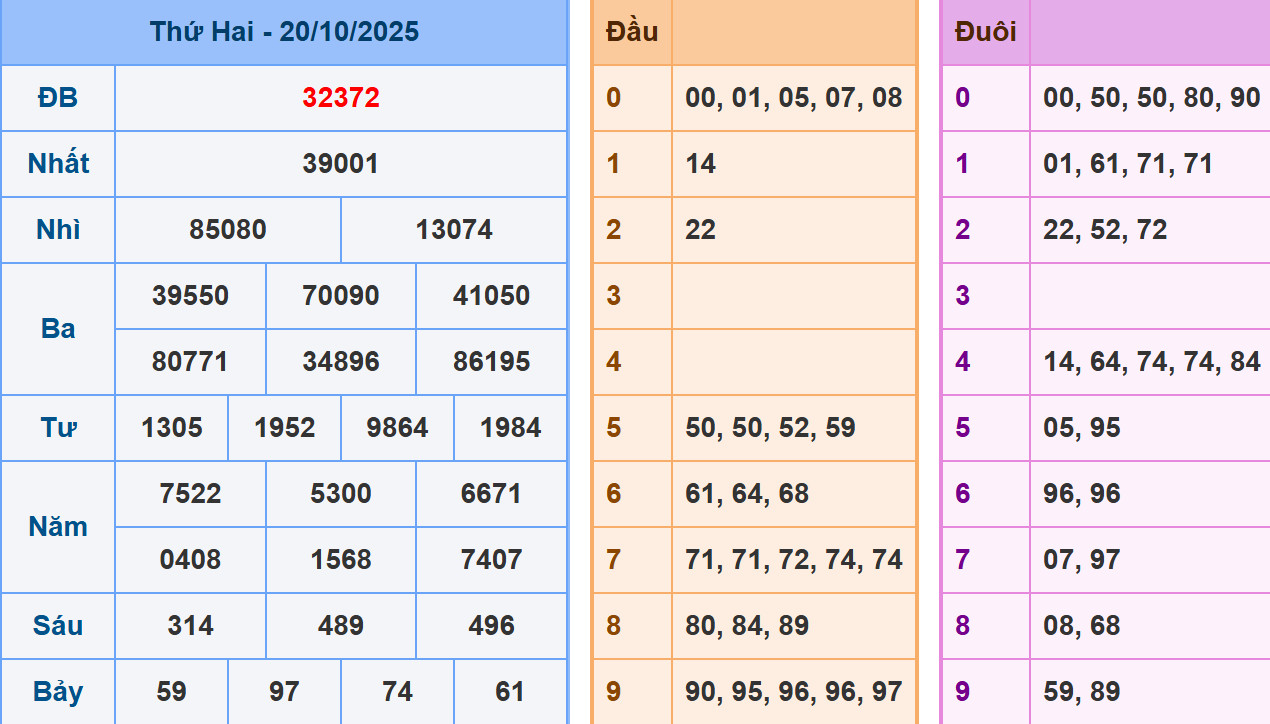The image size is (1270, 724).
Task: Select the Bảy prize cell showing 97
Action: (x=284, y=692)
